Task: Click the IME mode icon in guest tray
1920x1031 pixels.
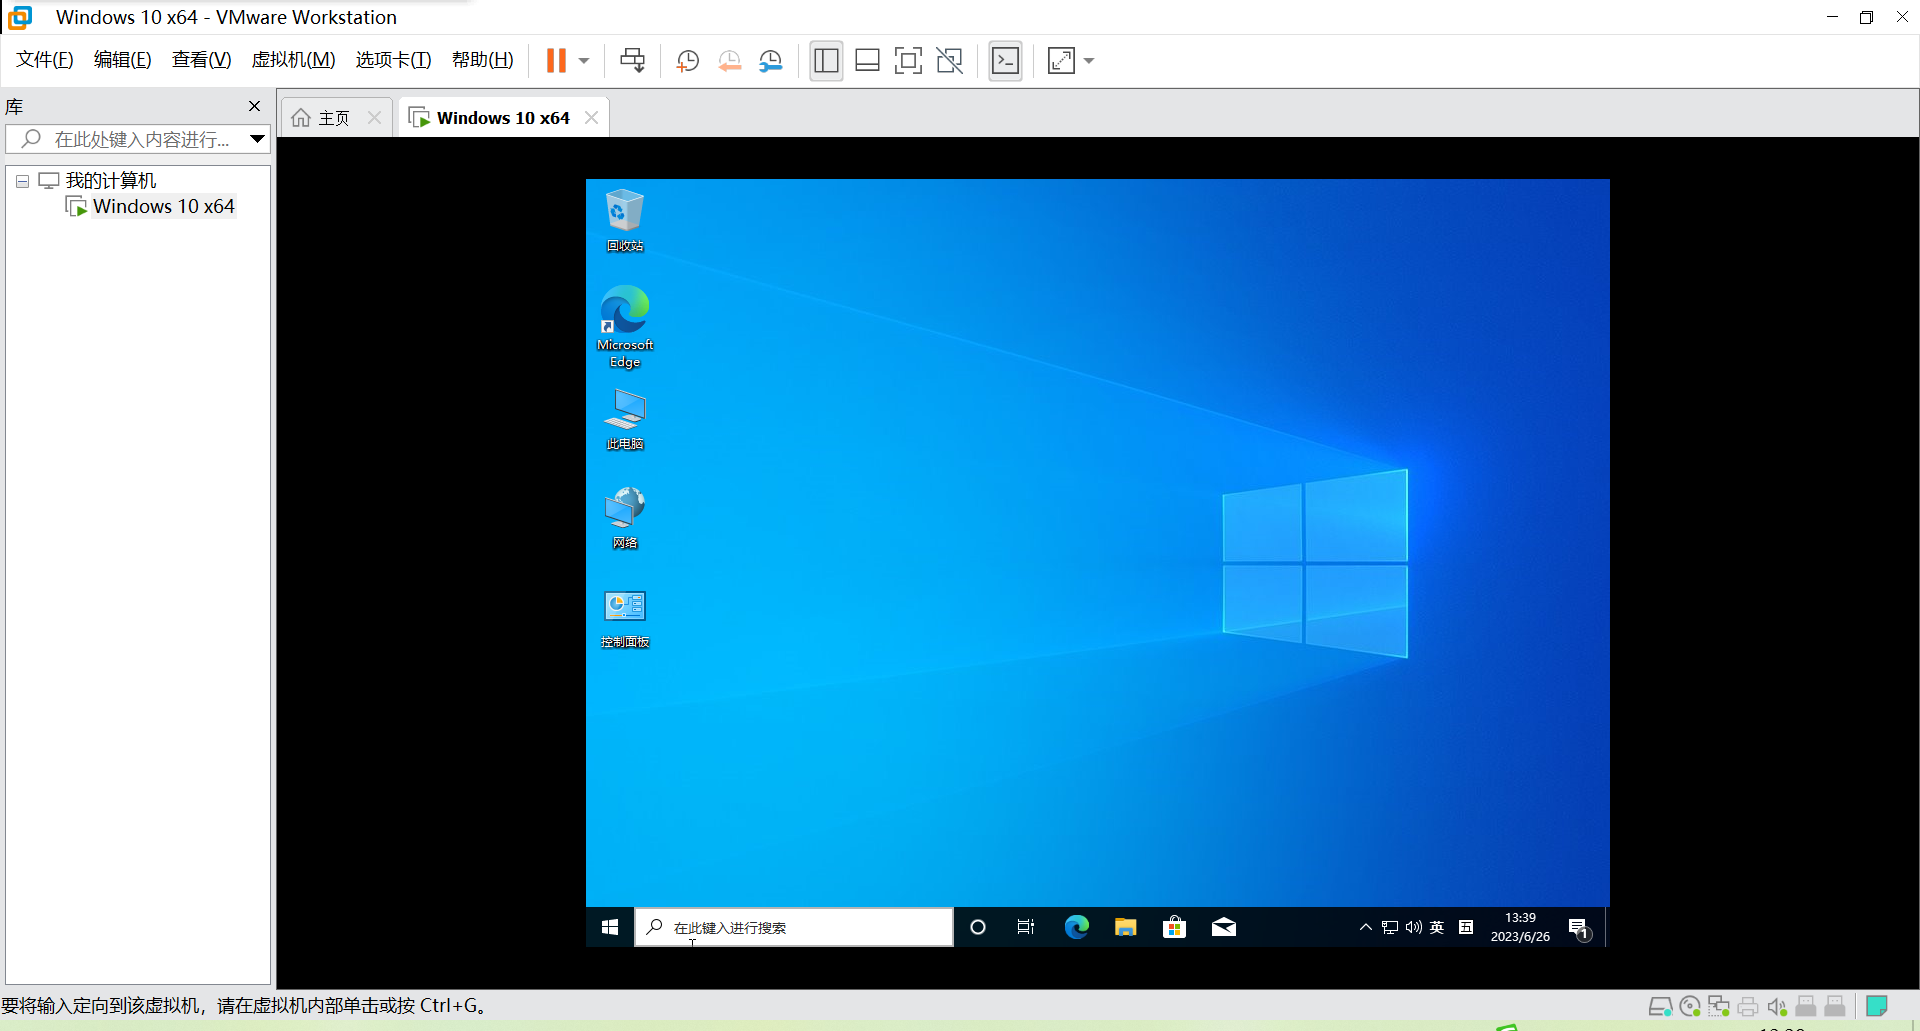Action: coord(1466,927)
